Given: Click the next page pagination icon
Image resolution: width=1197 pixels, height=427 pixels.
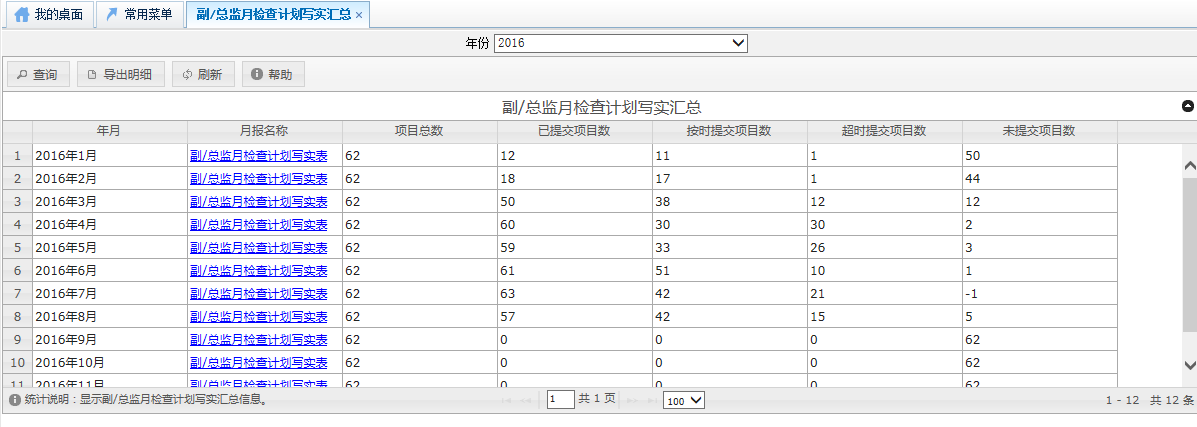Looking at the screenshot, I should [631, 400].
